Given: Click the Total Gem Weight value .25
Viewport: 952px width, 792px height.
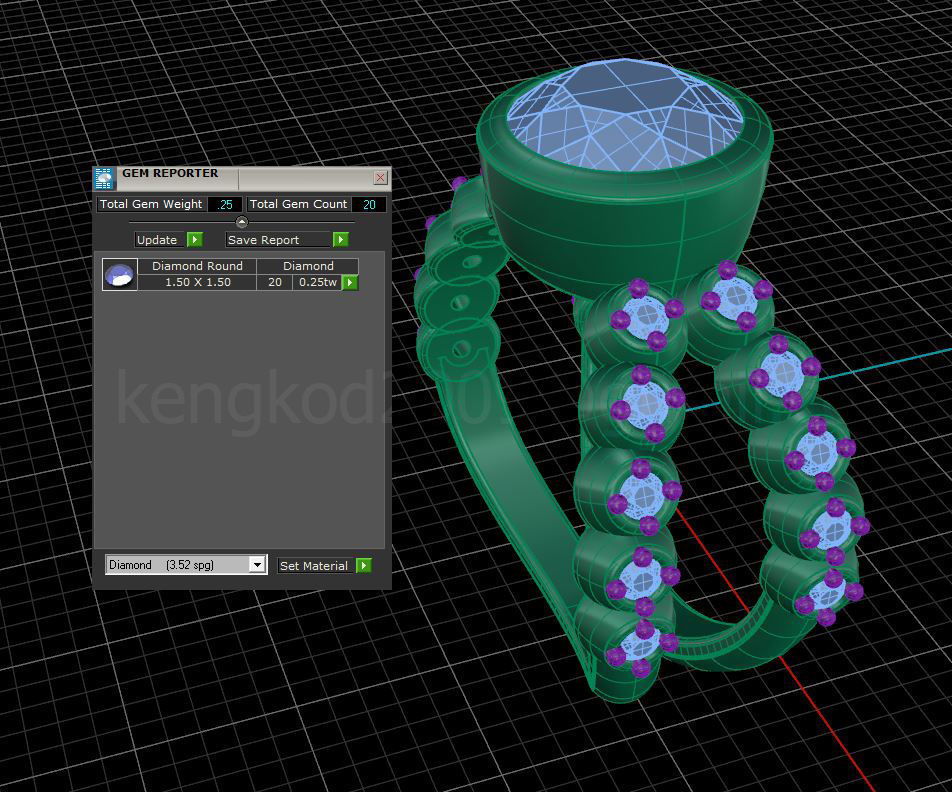Looking at the screenshot, I should click(x=225, y=204).
